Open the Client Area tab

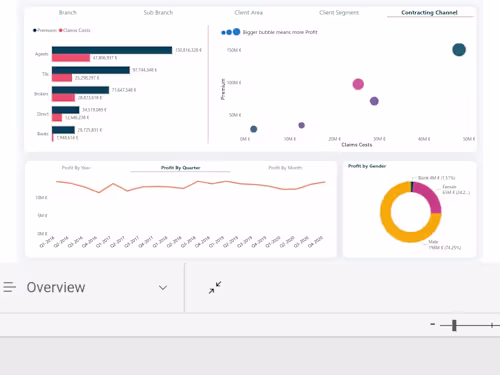point(249,13)
